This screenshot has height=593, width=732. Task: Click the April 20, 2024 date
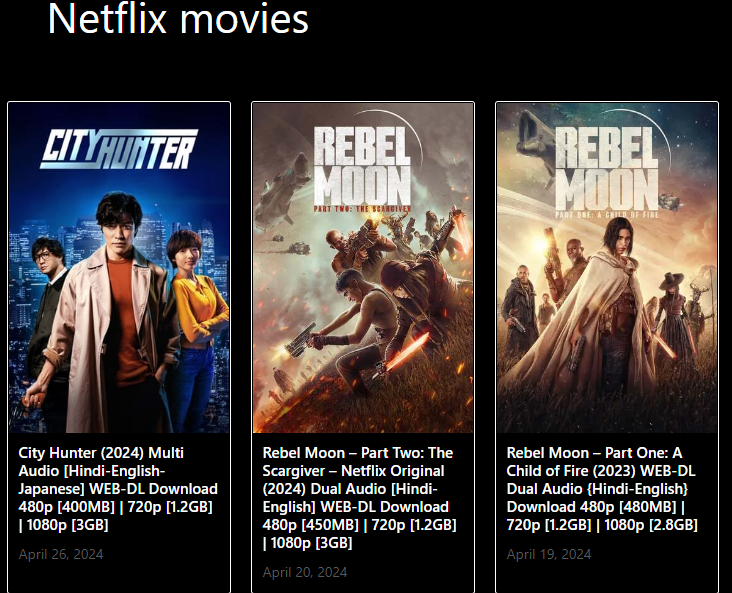[x=305, y=572]
